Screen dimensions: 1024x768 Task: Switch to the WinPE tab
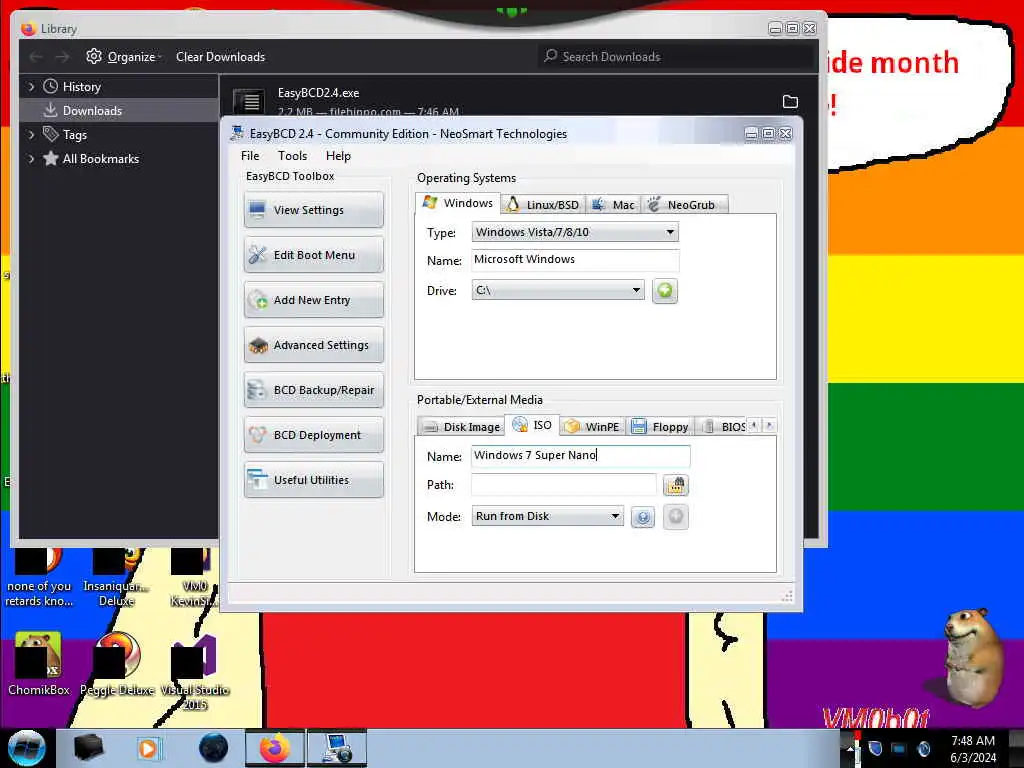coord(592,426)
